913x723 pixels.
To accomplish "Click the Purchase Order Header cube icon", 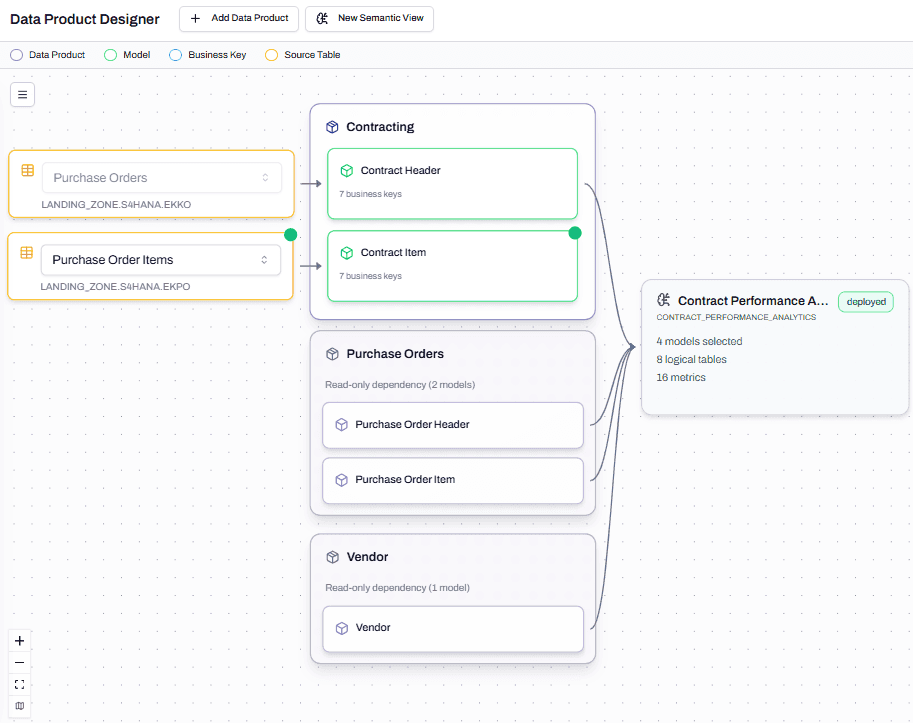I will [342, 424].
